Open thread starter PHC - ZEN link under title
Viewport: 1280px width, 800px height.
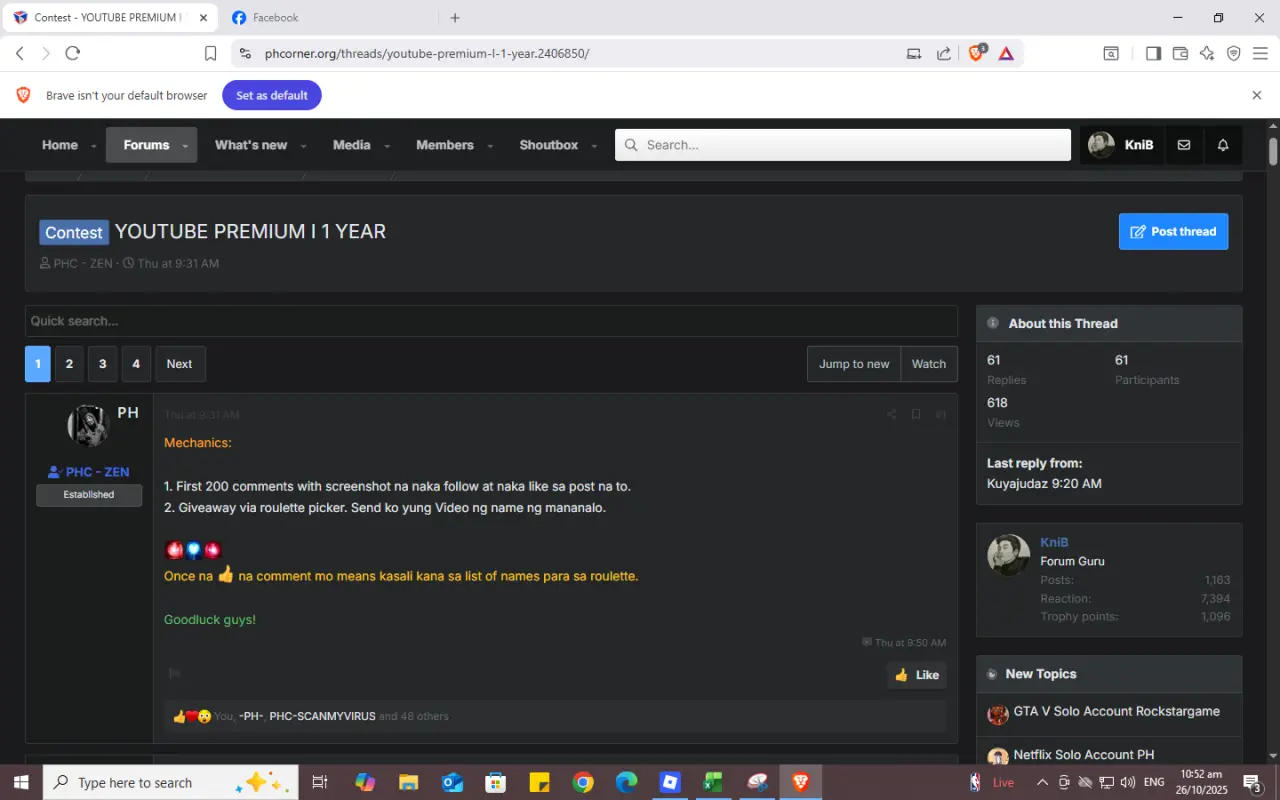83,264
